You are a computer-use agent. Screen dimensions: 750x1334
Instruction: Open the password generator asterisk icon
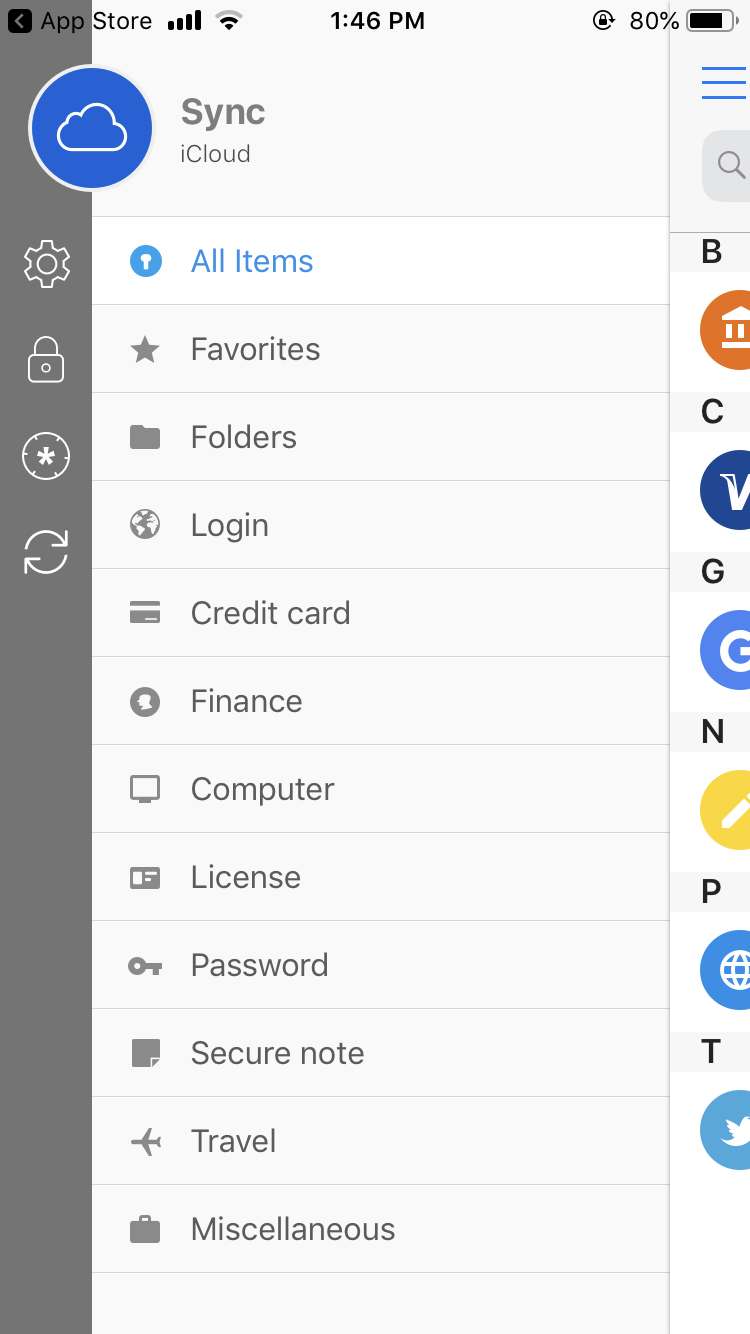(46, 456)
